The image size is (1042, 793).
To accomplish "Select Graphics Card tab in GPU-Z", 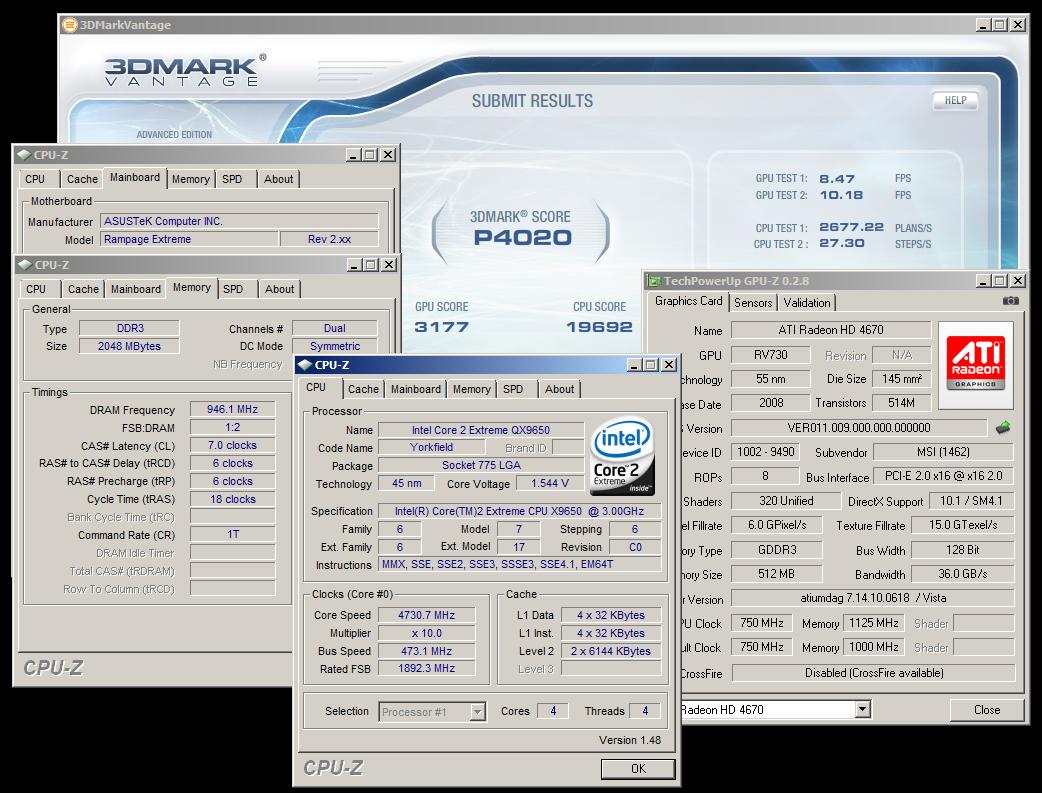I will 688,301.
